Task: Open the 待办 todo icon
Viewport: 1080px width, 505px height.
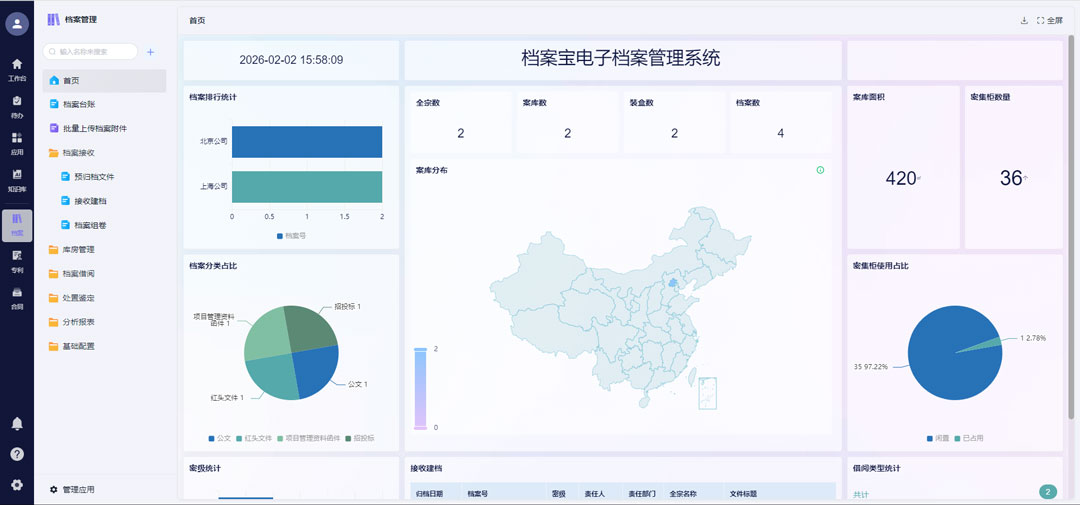Action: pos(16,105)
